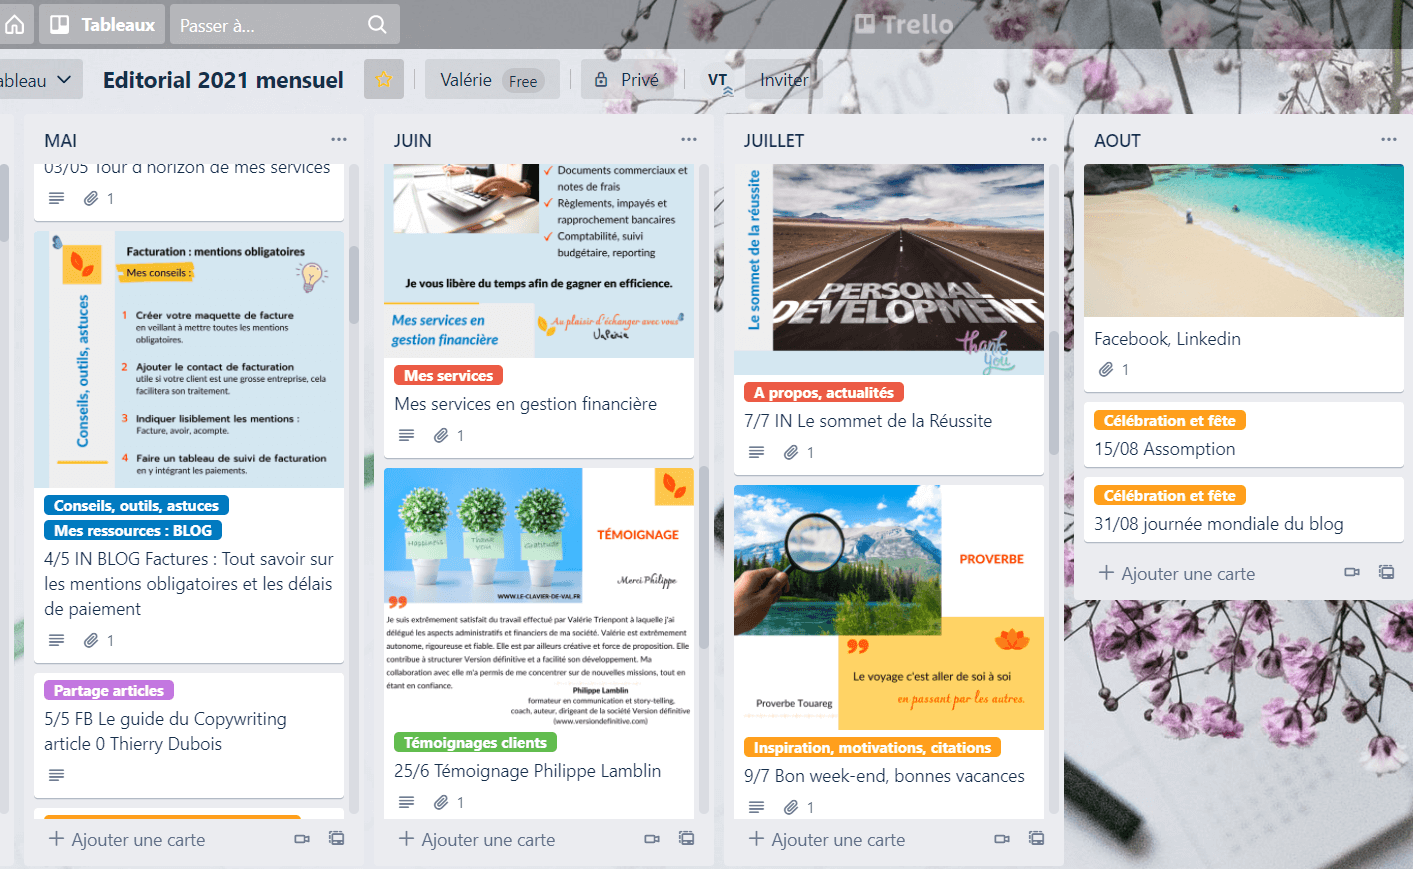The height and width of the screenshot is (869, 1413).
Task: Open the VT member avatar
Action: (719, 80)
